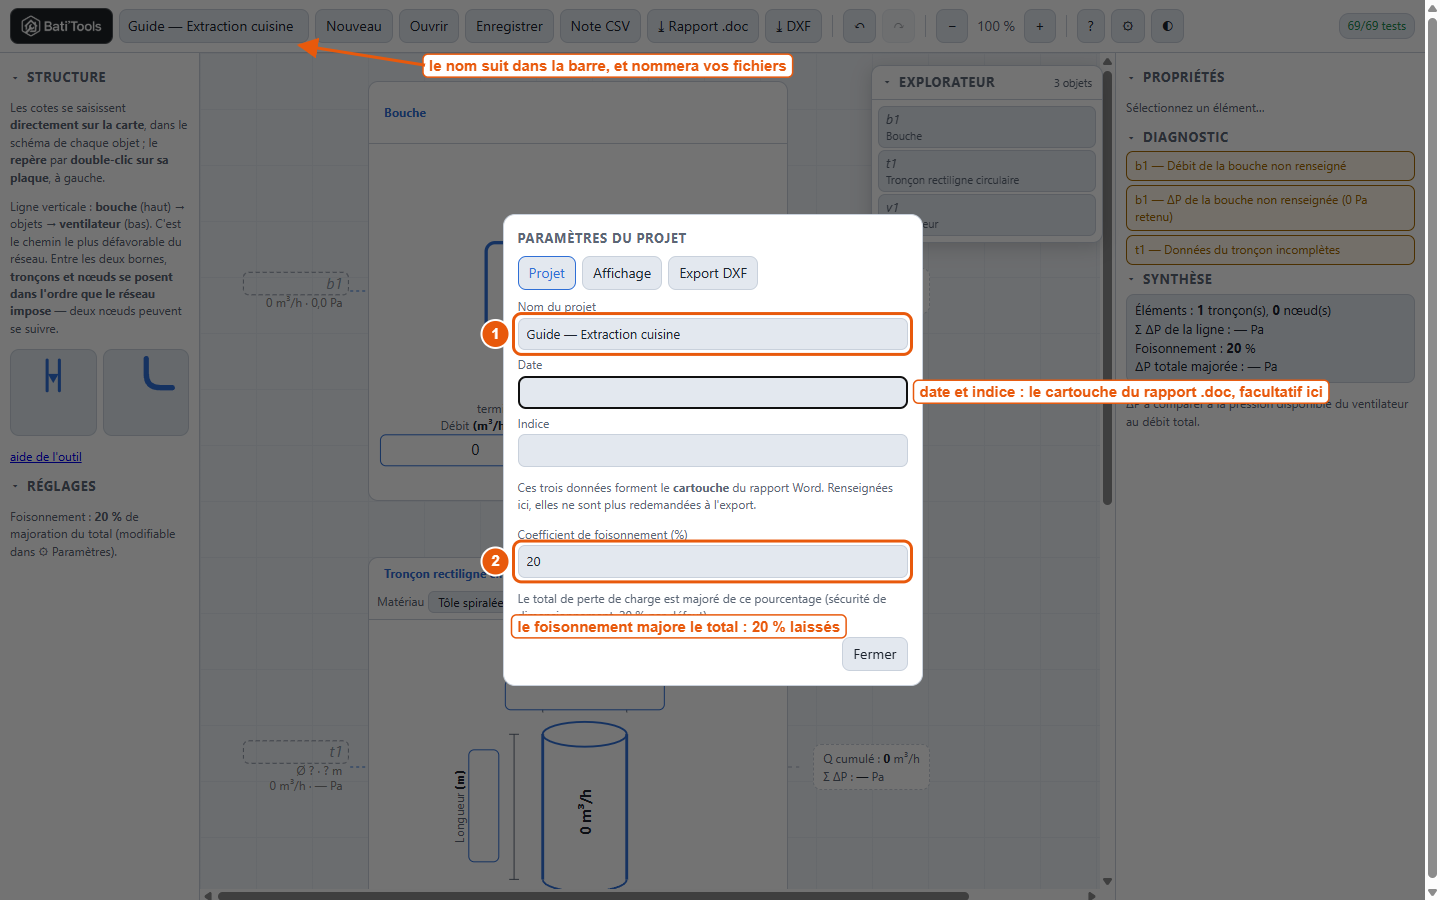Toggle dark theme contrast icon
The height and width of the screenshot is (900, 1440).
click(1167, 26)
